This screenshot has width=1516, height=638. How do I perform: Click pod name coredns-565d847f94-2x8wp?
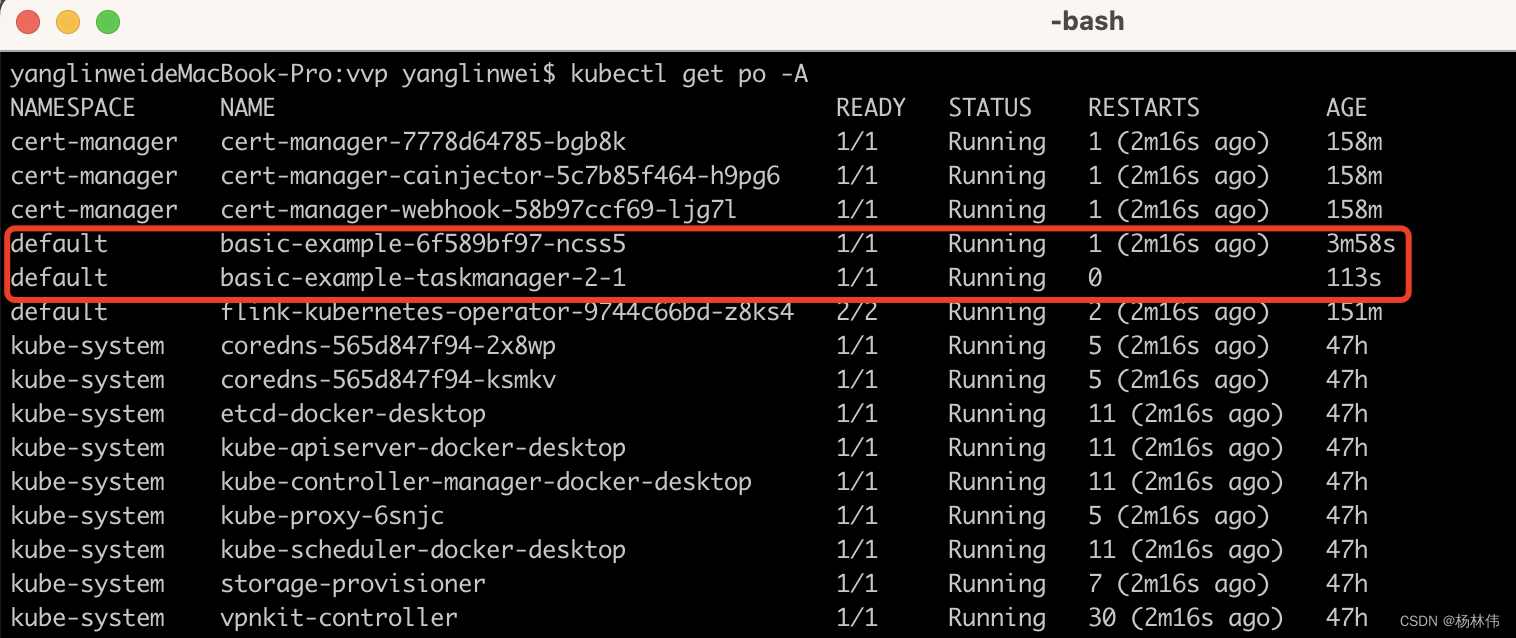388,346
